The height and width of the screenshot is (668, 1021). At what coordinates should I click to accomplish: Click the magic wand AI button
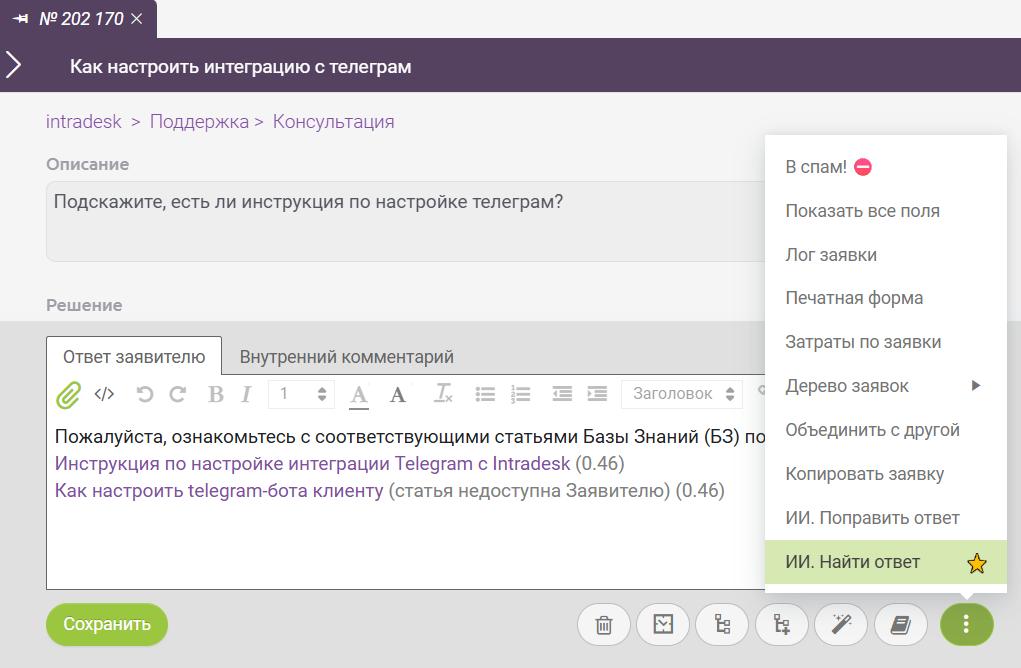841,625
